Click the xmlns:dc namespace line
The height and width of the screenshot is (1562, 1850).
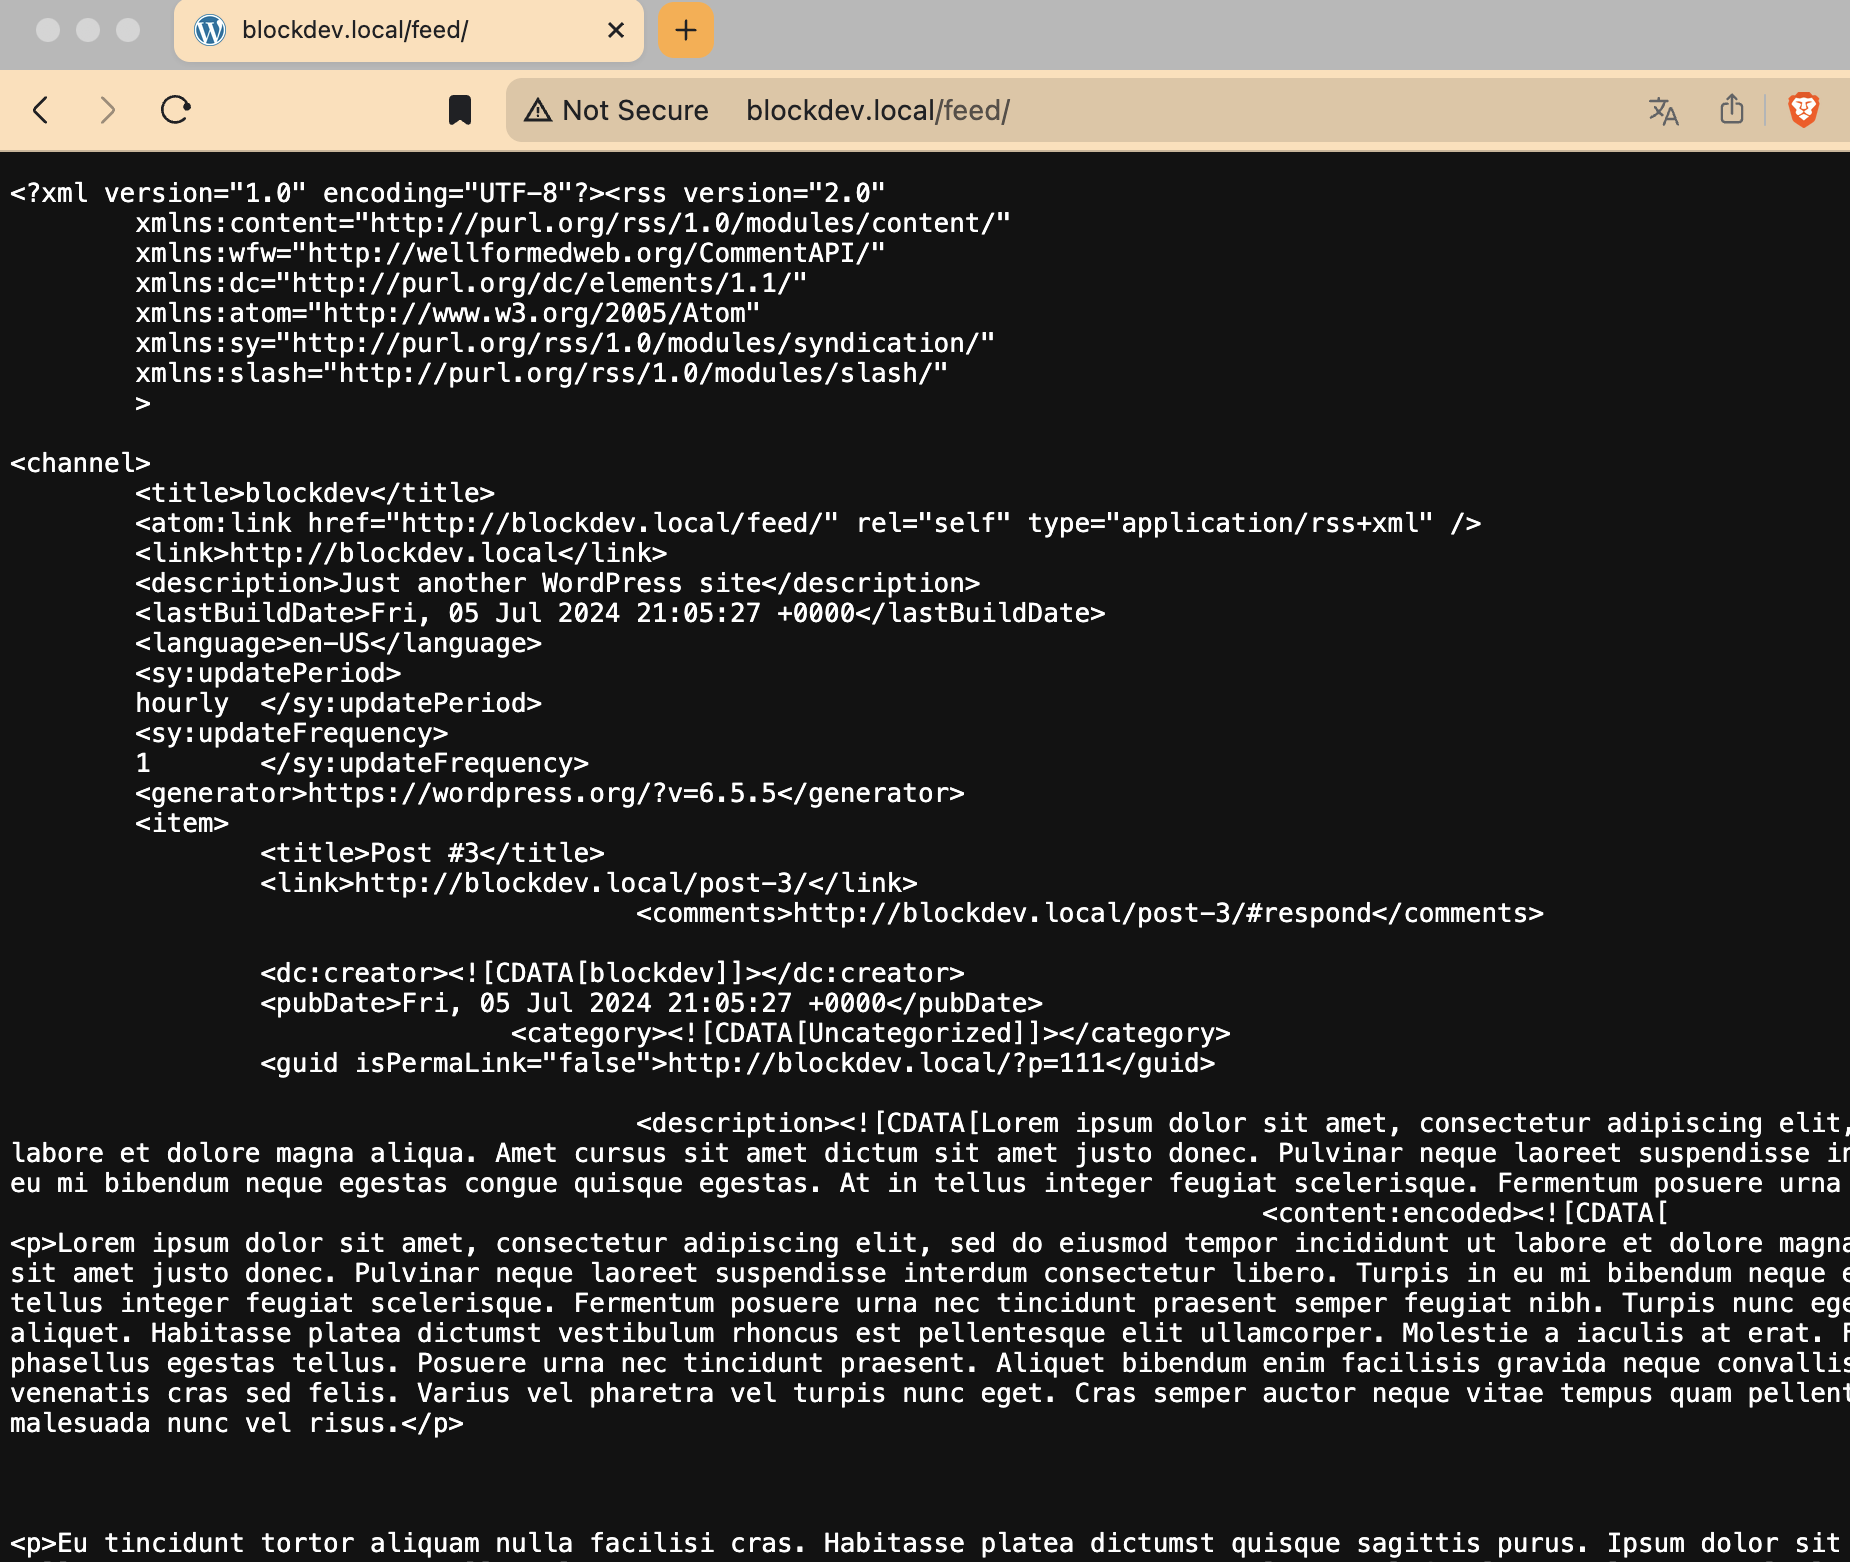(x=471, y=283)
